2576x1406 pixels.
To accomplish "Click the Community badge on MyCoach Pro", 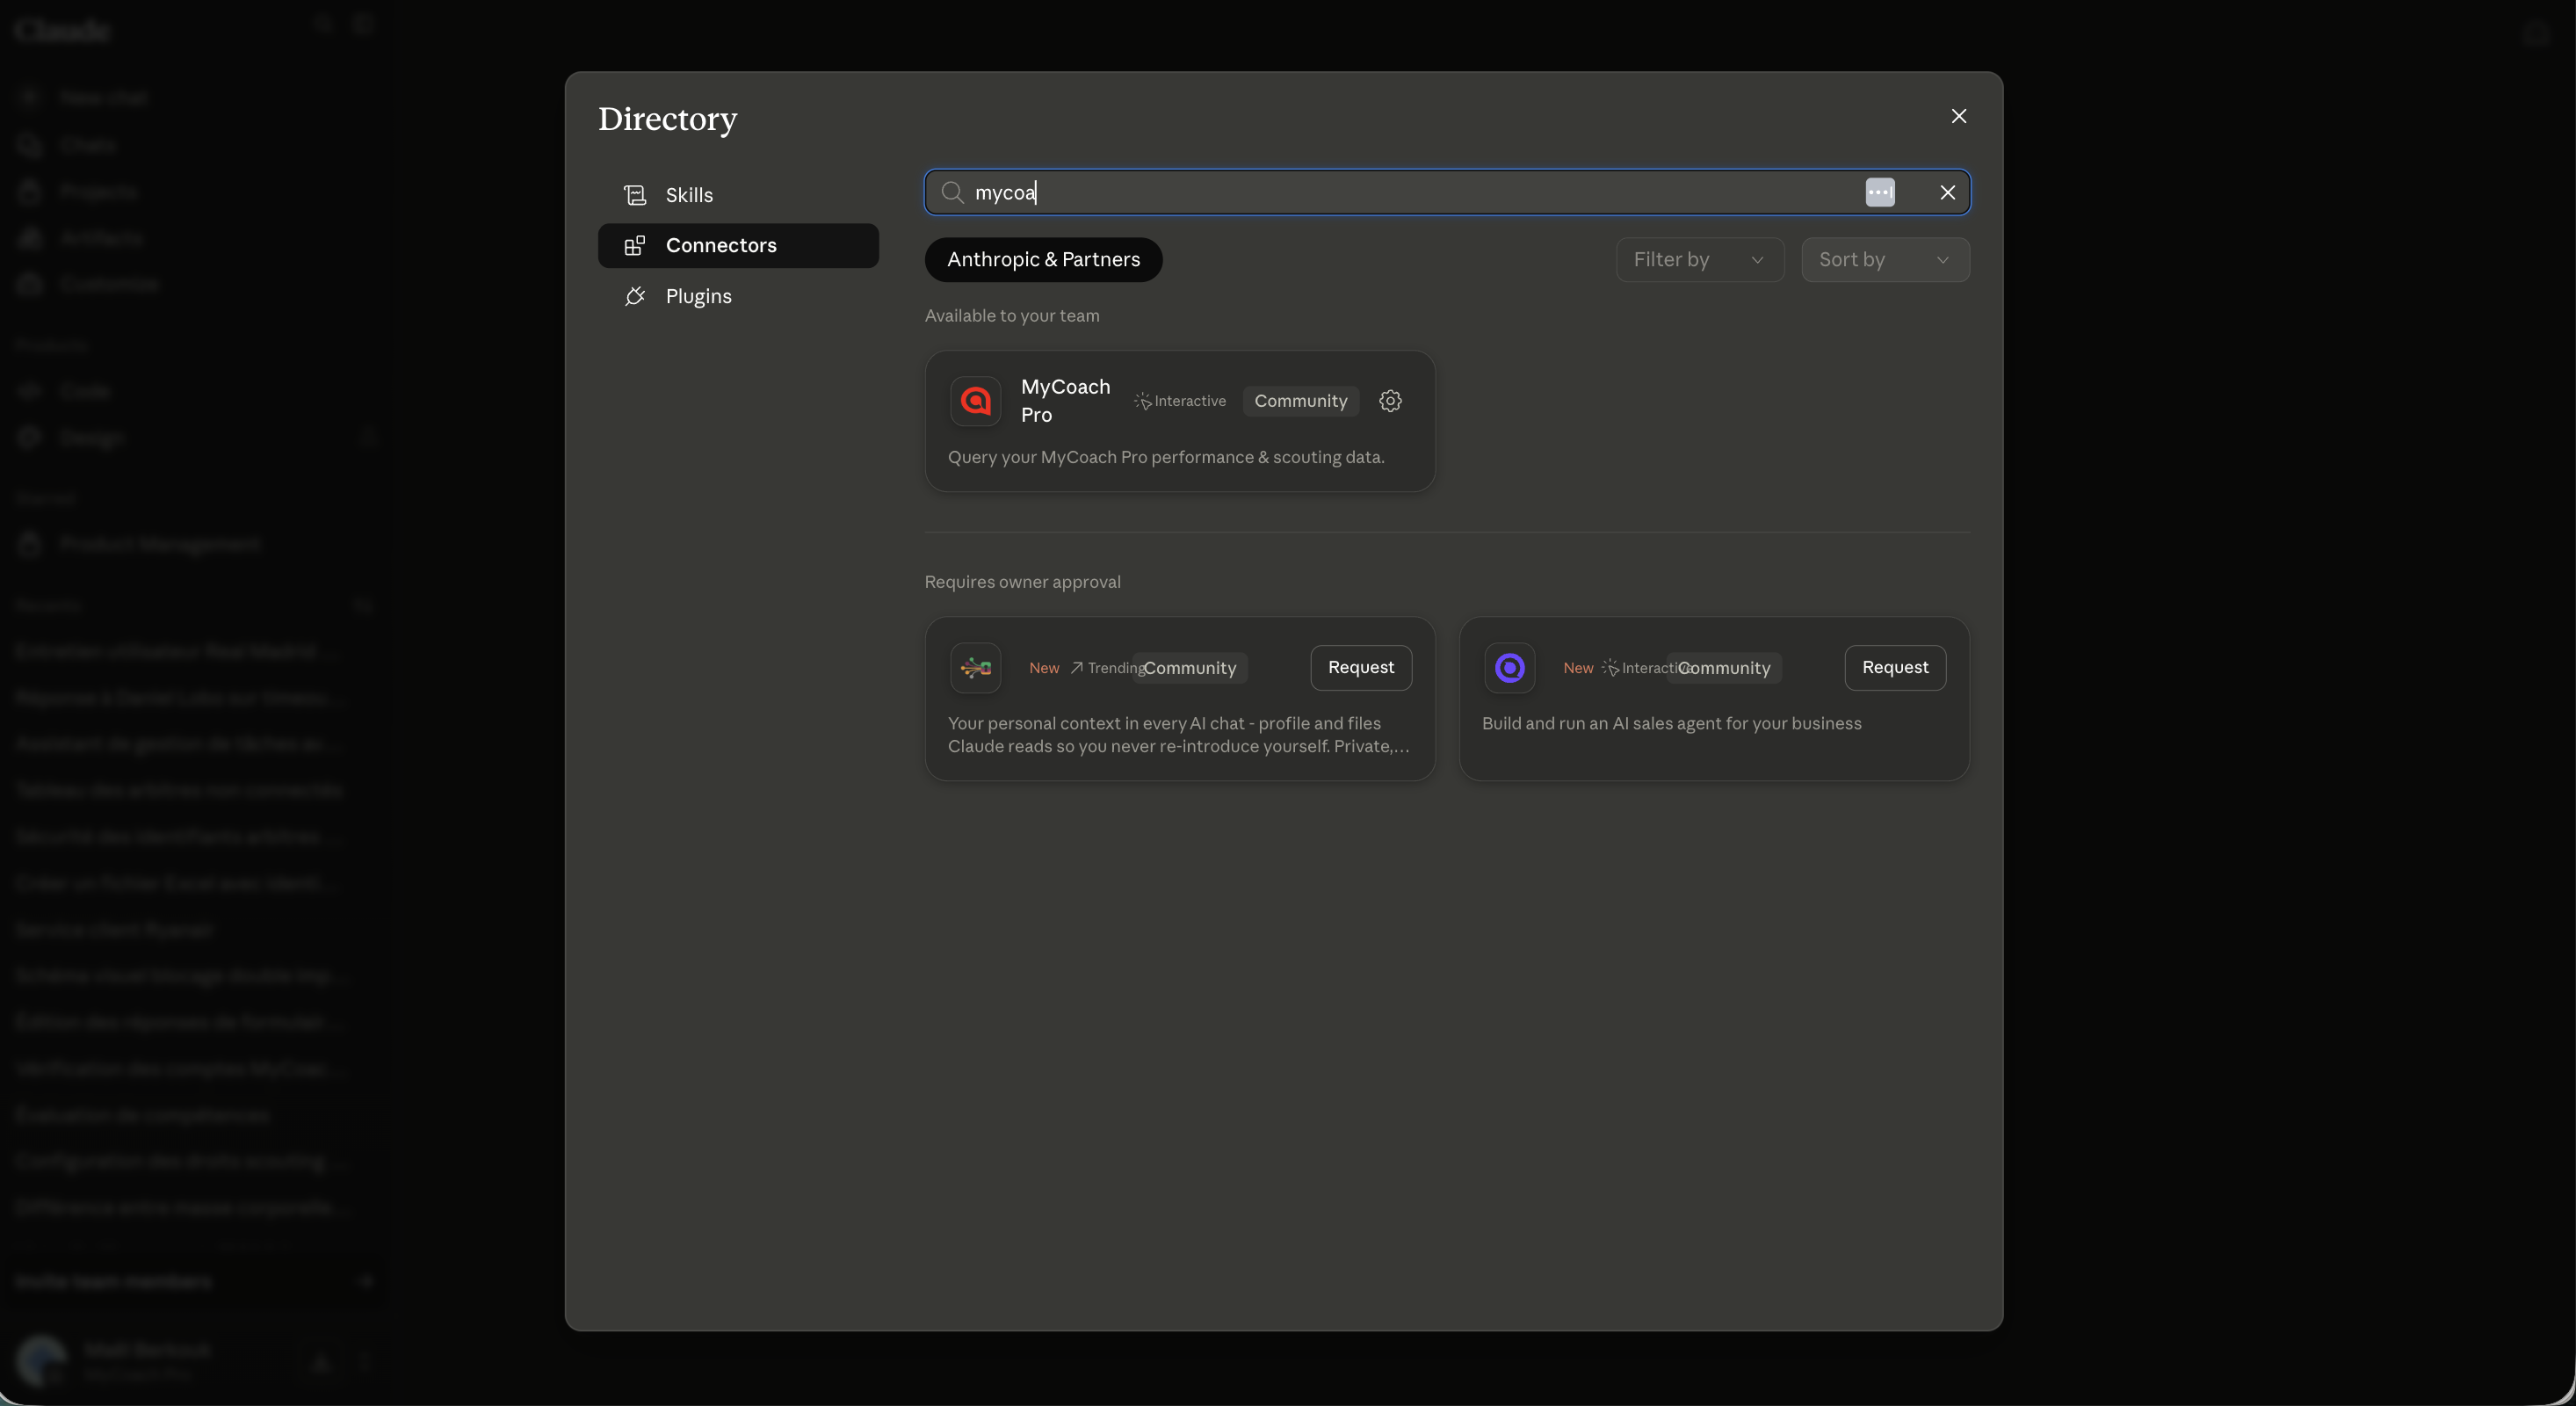I will [1300, 401].
